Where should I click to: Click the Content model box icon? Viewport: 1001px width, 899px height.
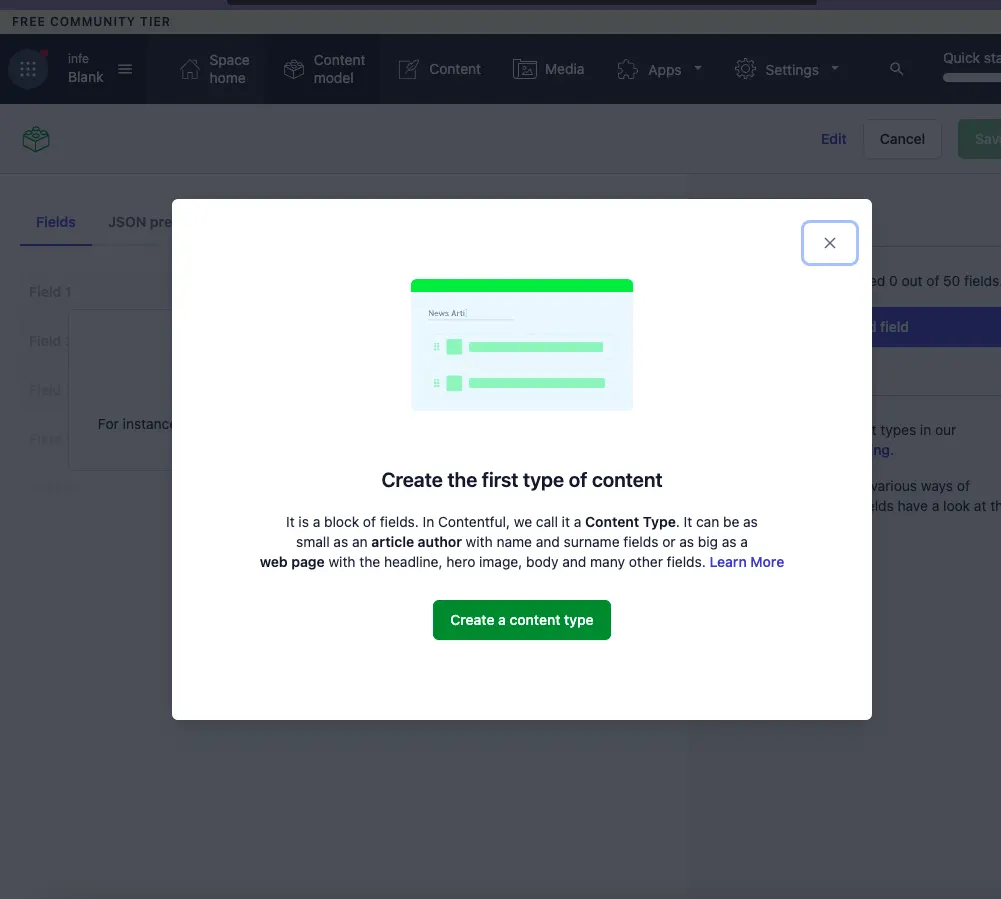[x=294, y=69]
